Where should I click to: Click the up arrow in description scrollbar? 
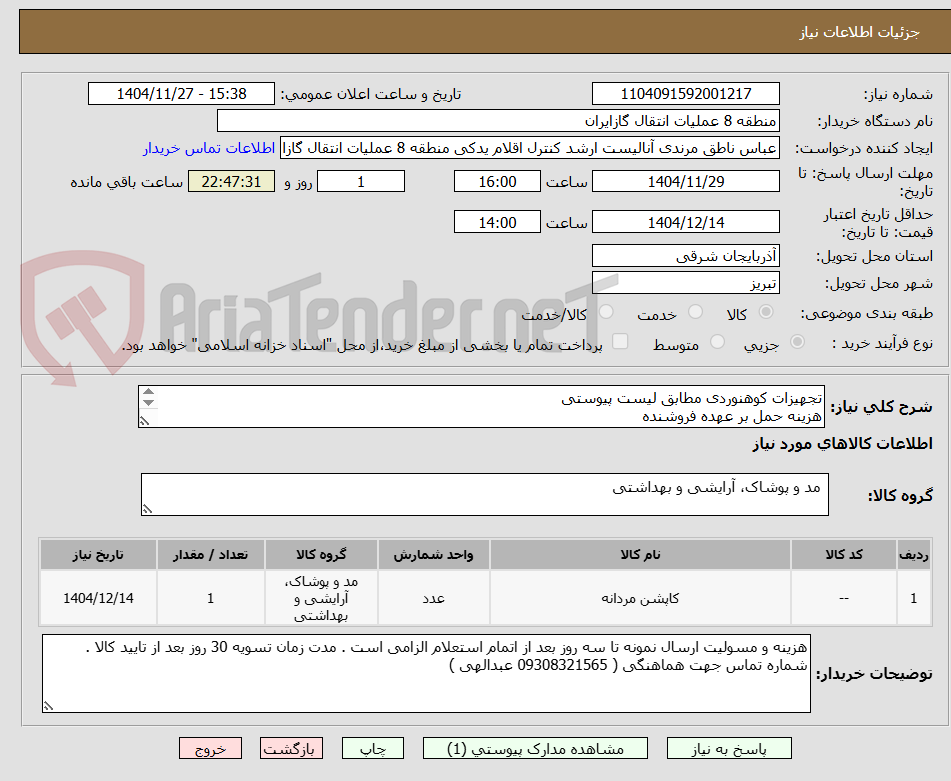149,392
